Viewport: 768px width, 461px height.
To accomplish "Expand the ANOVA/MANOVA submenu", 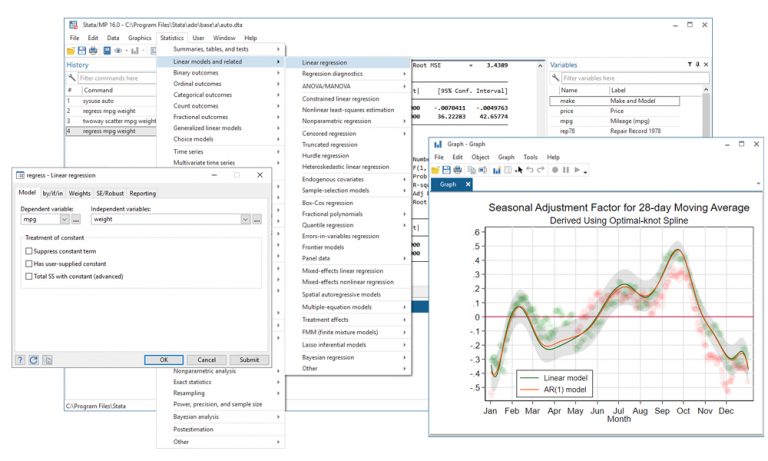I will coord(348,86).
